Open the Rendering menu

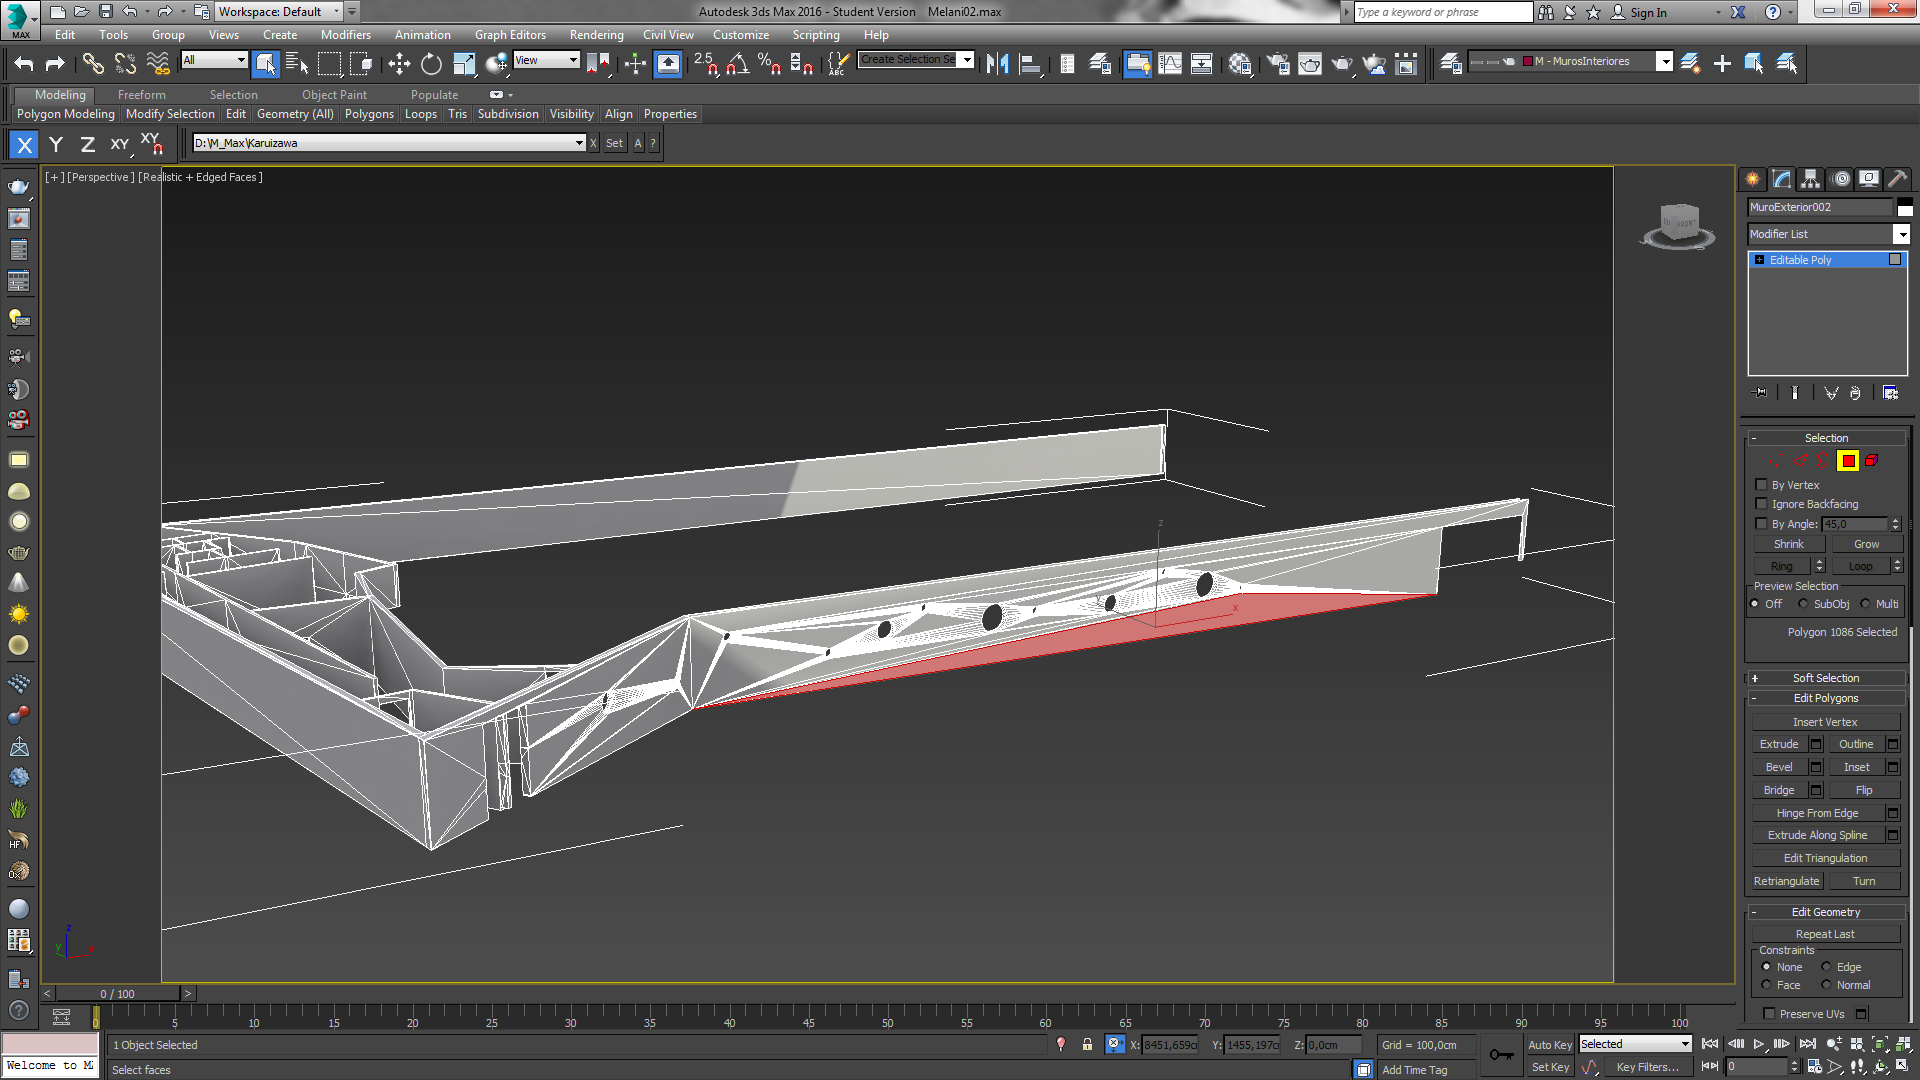click(596, 35)
